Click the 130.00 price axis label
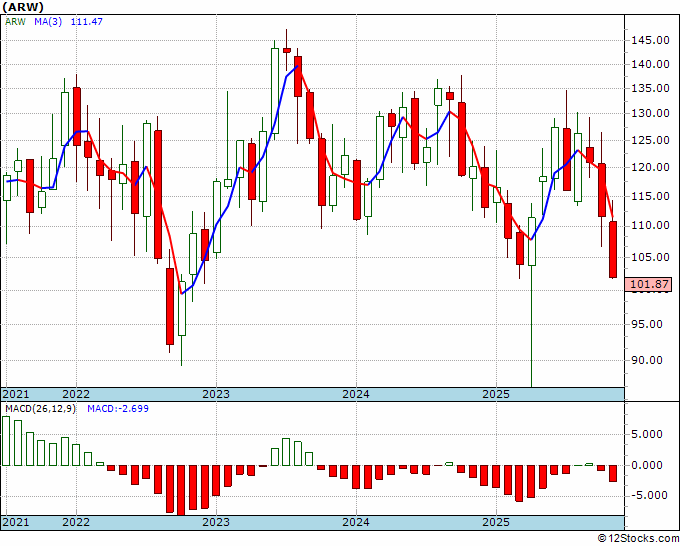The height and width of the screenshot is (546, 680). tap(650, 114)
